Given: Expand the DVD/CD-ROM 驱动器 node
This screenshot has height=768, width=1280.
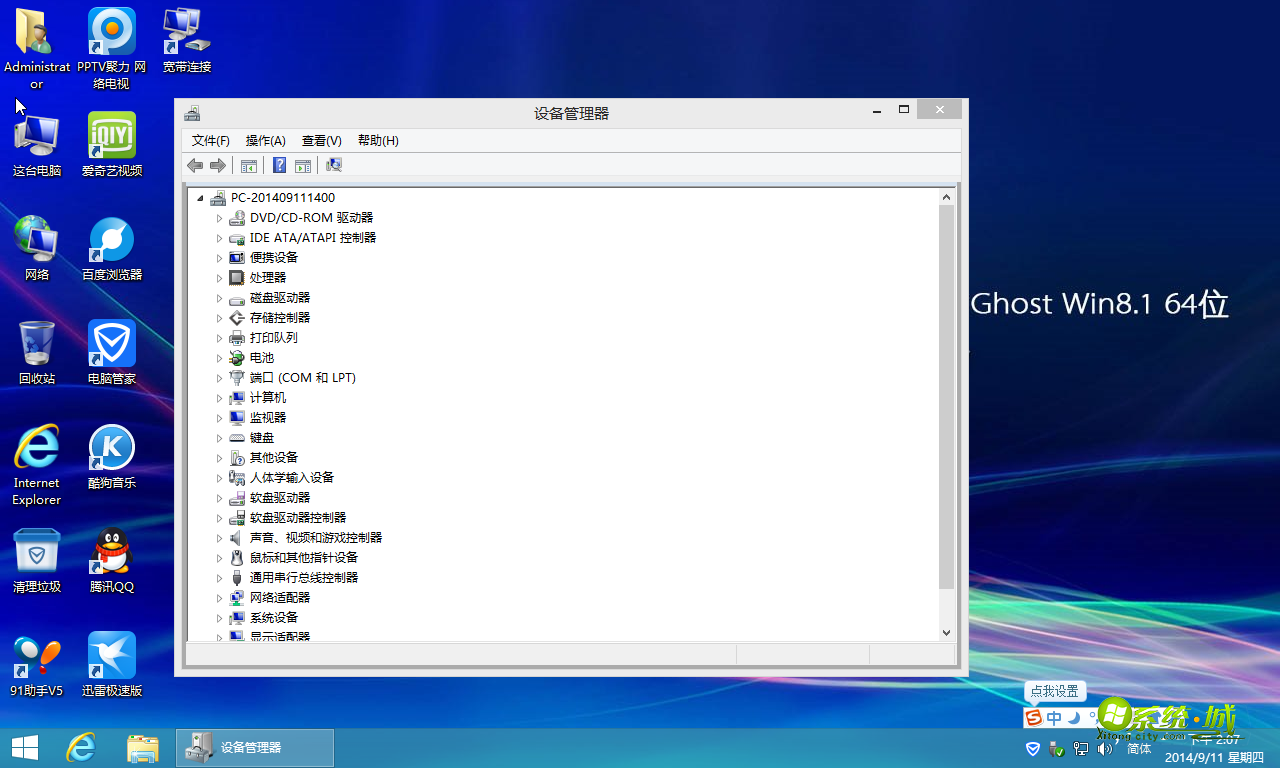Looking at the screenshot, I should click(x=220, y=217).
